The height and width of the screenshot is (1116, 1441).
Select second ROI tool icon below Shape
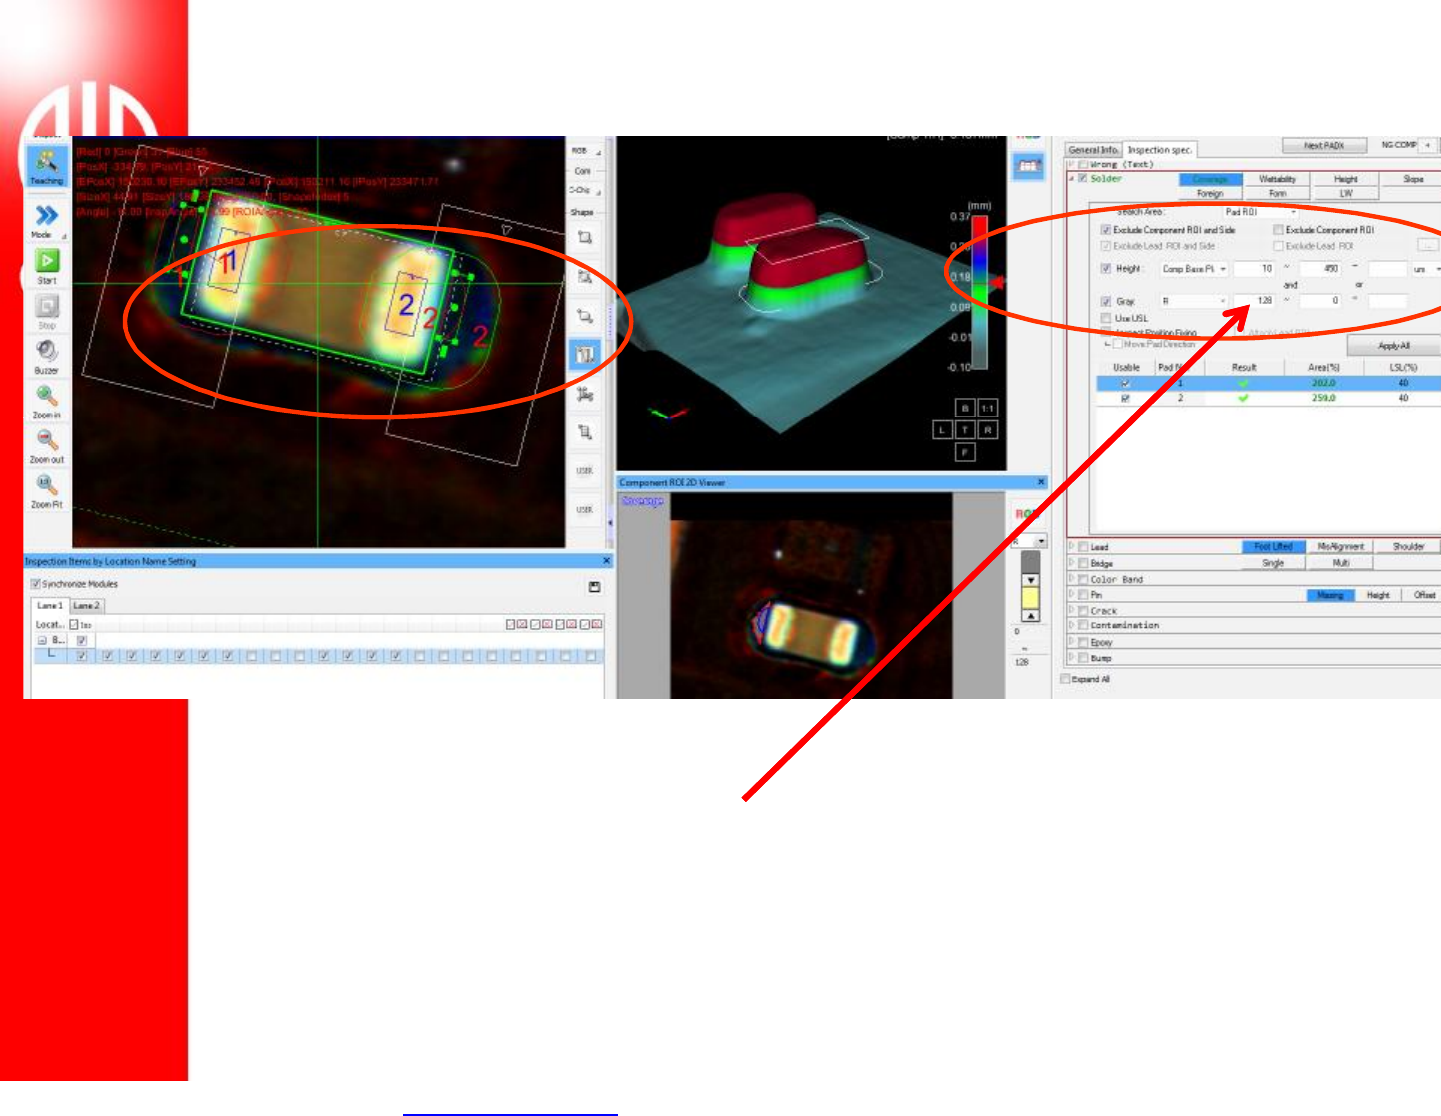[x=585, y=277]
